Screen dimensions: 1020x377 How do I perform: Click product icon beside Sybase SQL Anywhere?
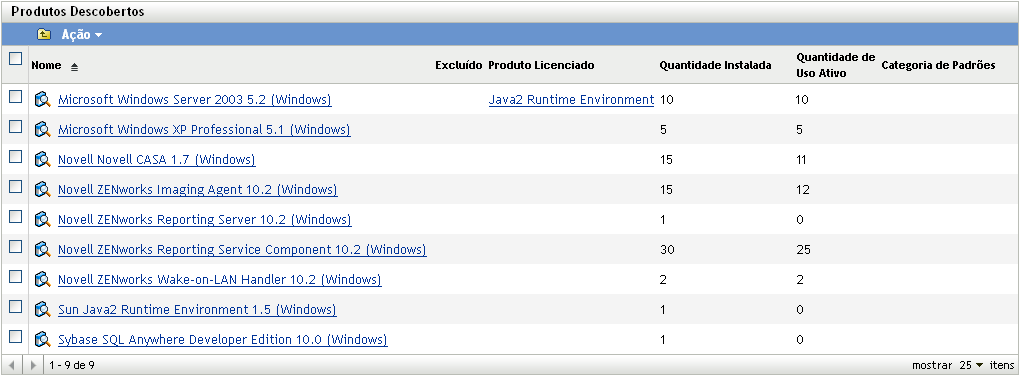point(43,339)
